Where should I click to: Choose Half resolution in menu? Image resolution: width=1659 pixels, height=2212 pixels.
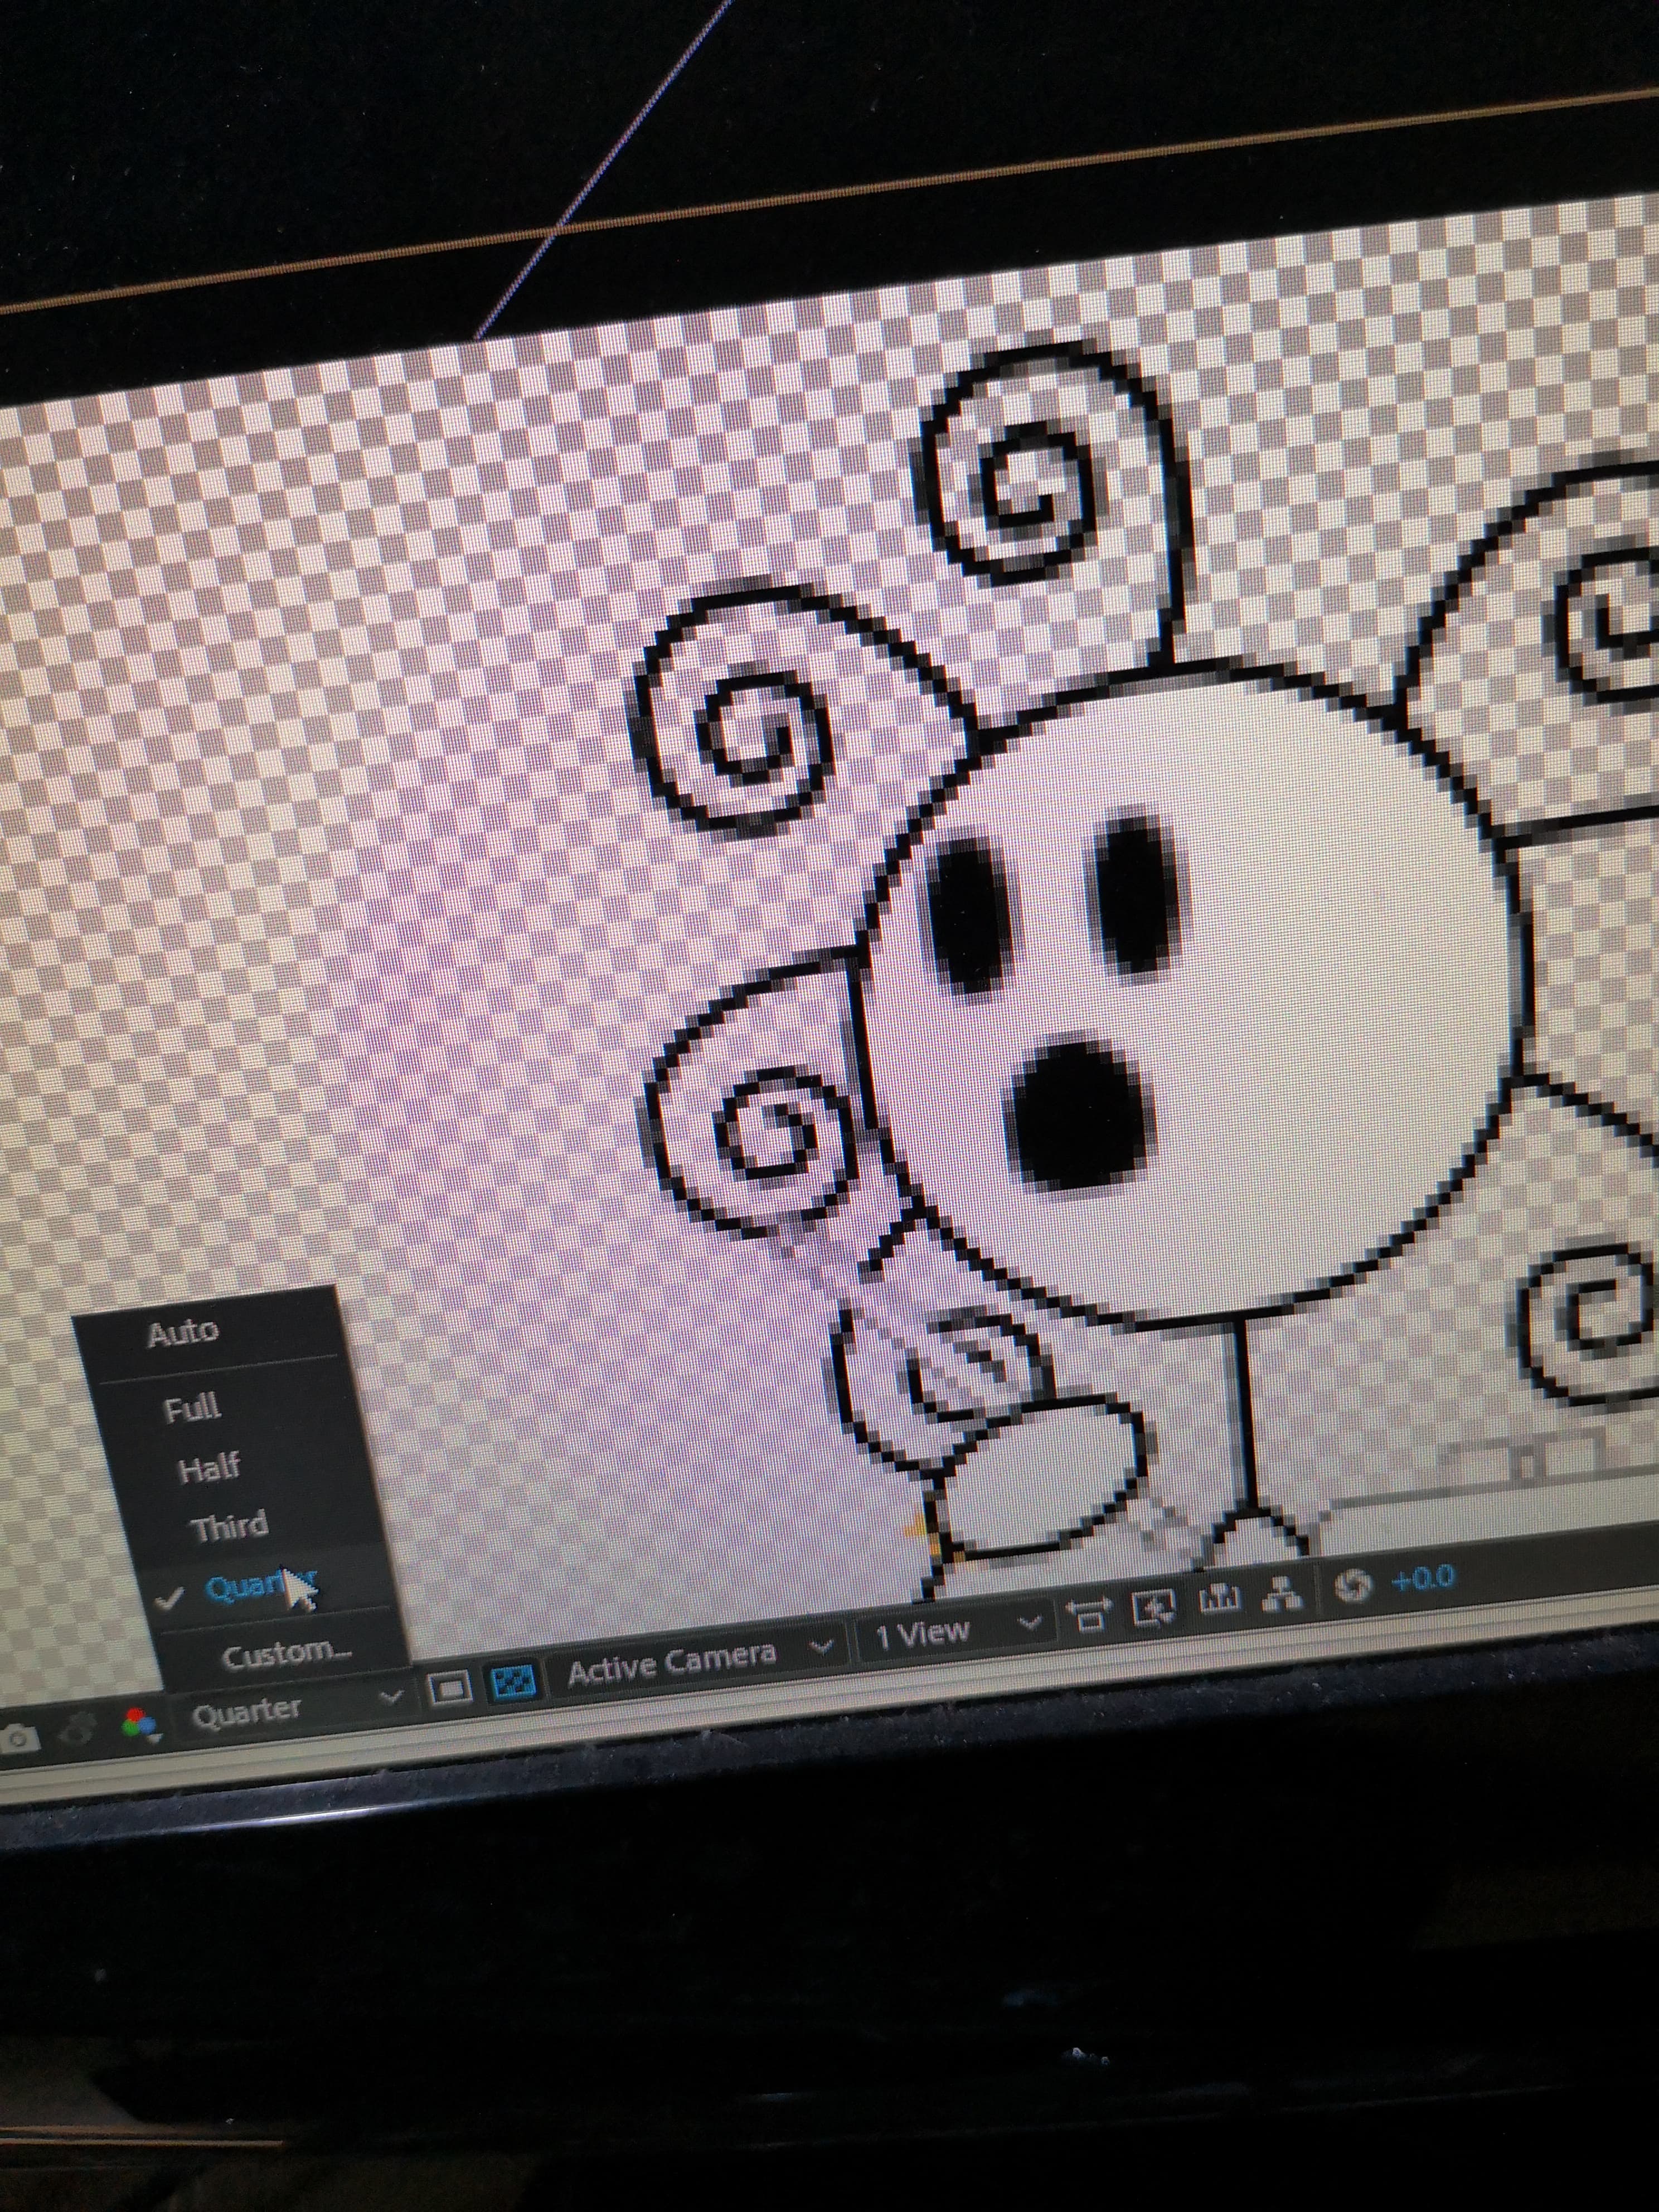[209, 1469]
